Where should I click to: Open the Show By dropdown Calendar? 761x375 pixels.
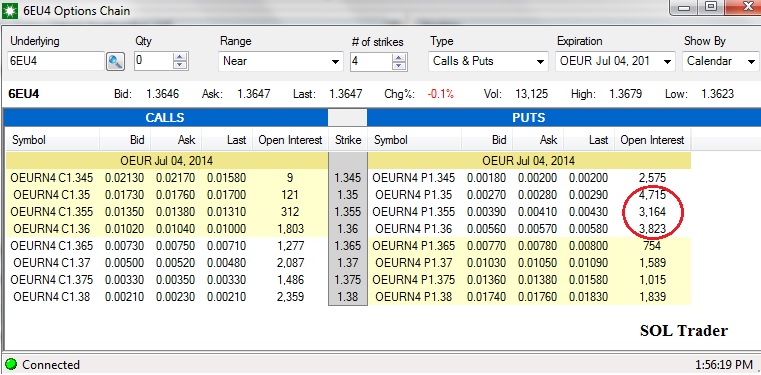[x=721, y=62]
